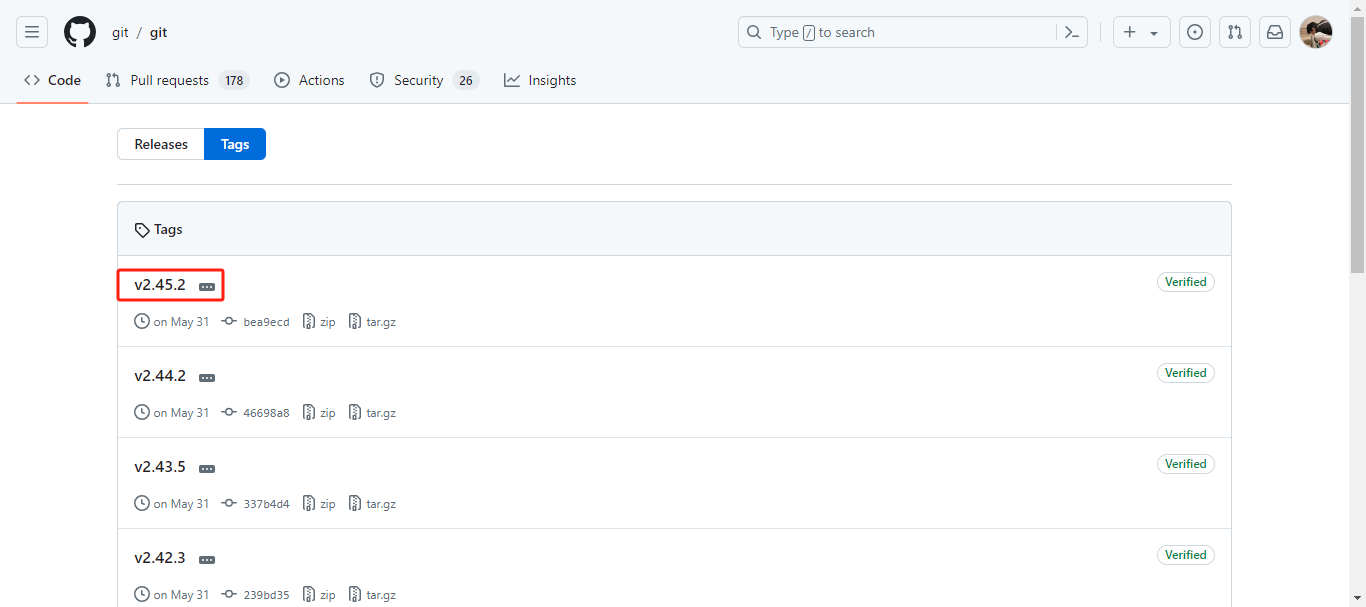Viewport: 1366px width, 607px height.
Task: Click the search input field
Action: (x=900, y=32)
